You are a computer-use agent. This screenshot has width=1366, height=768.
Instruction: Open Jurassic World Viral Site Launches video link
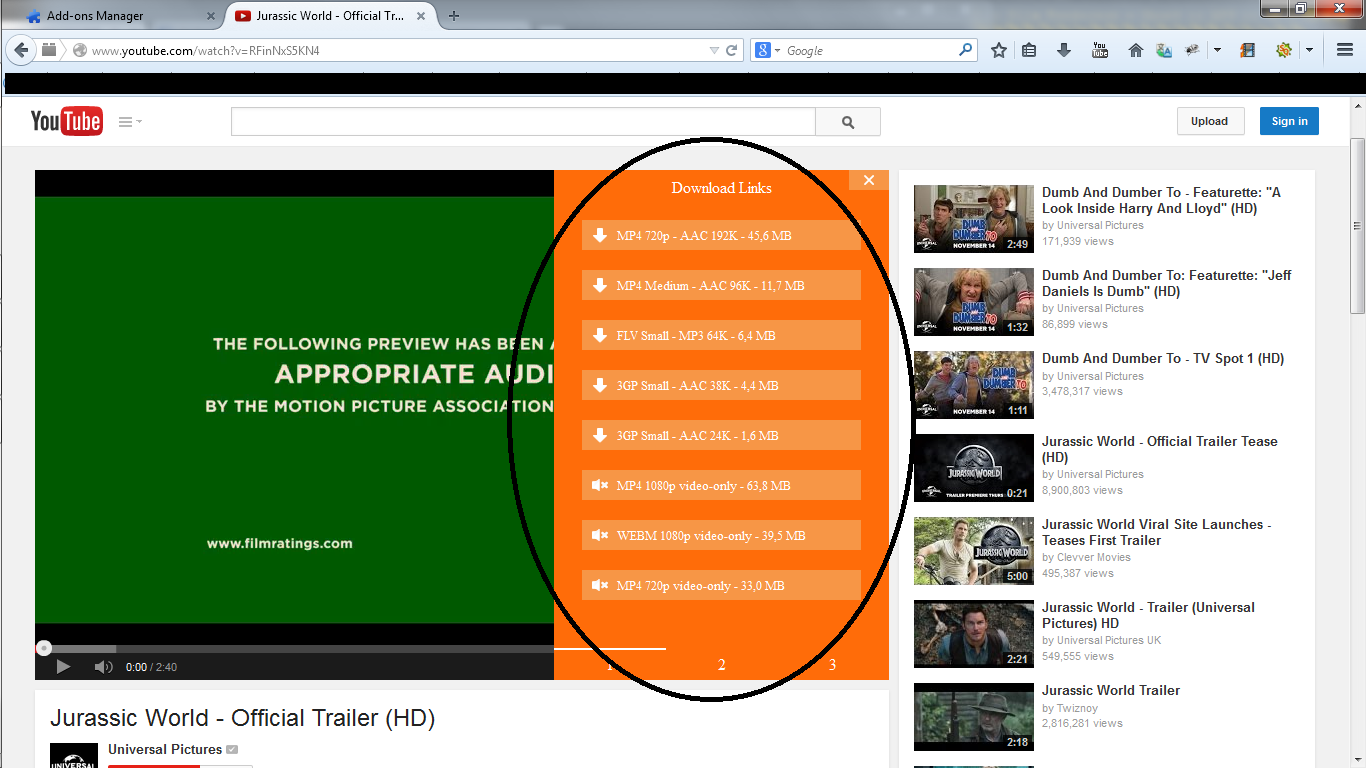tap(1156, 532)
